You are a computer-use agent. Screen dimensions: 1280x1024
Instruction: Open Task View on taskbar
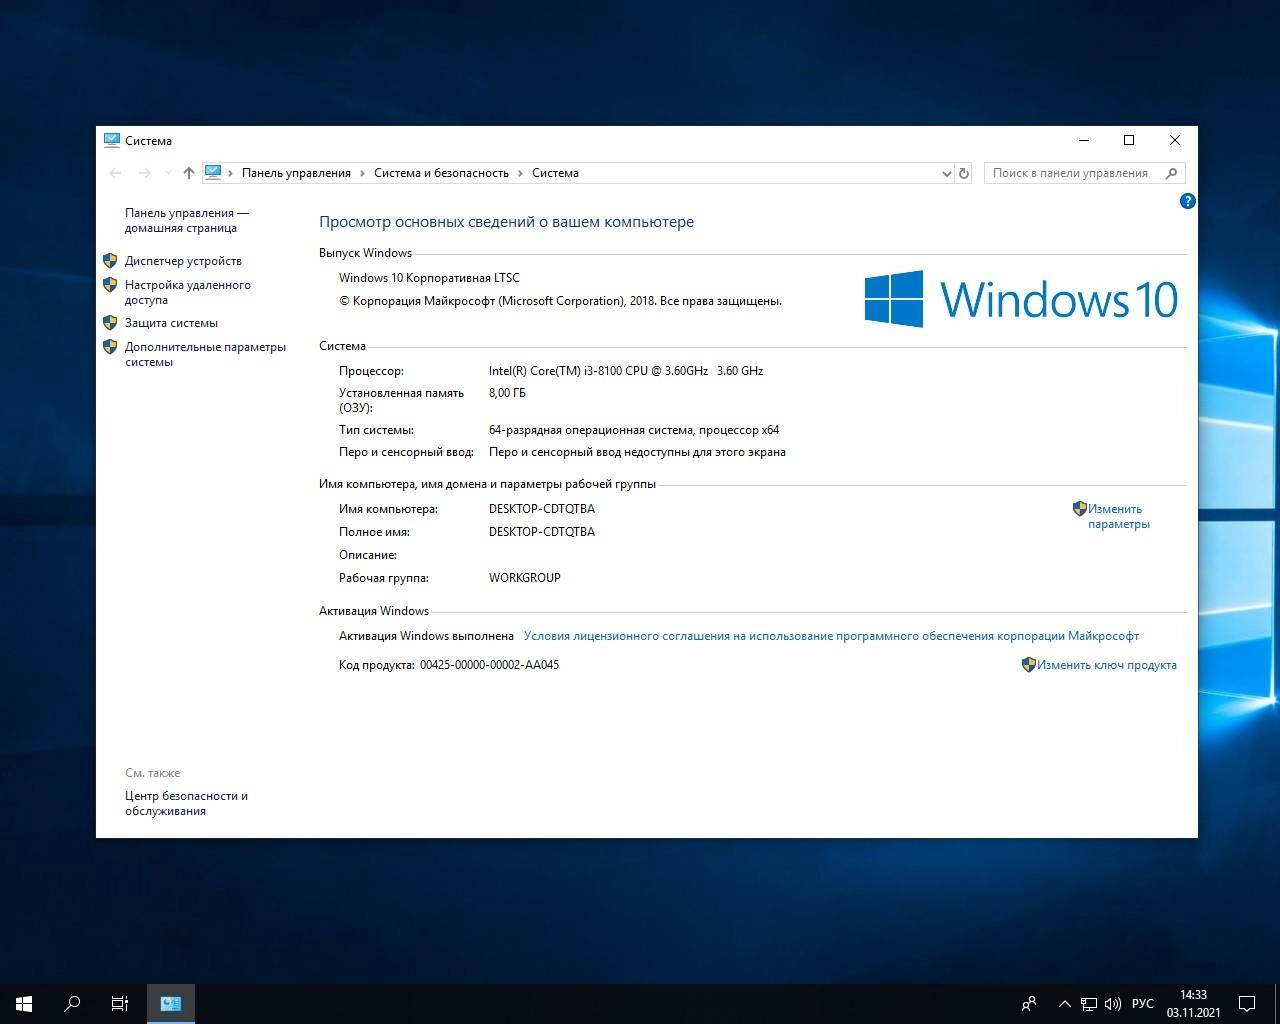[120, 1004]
